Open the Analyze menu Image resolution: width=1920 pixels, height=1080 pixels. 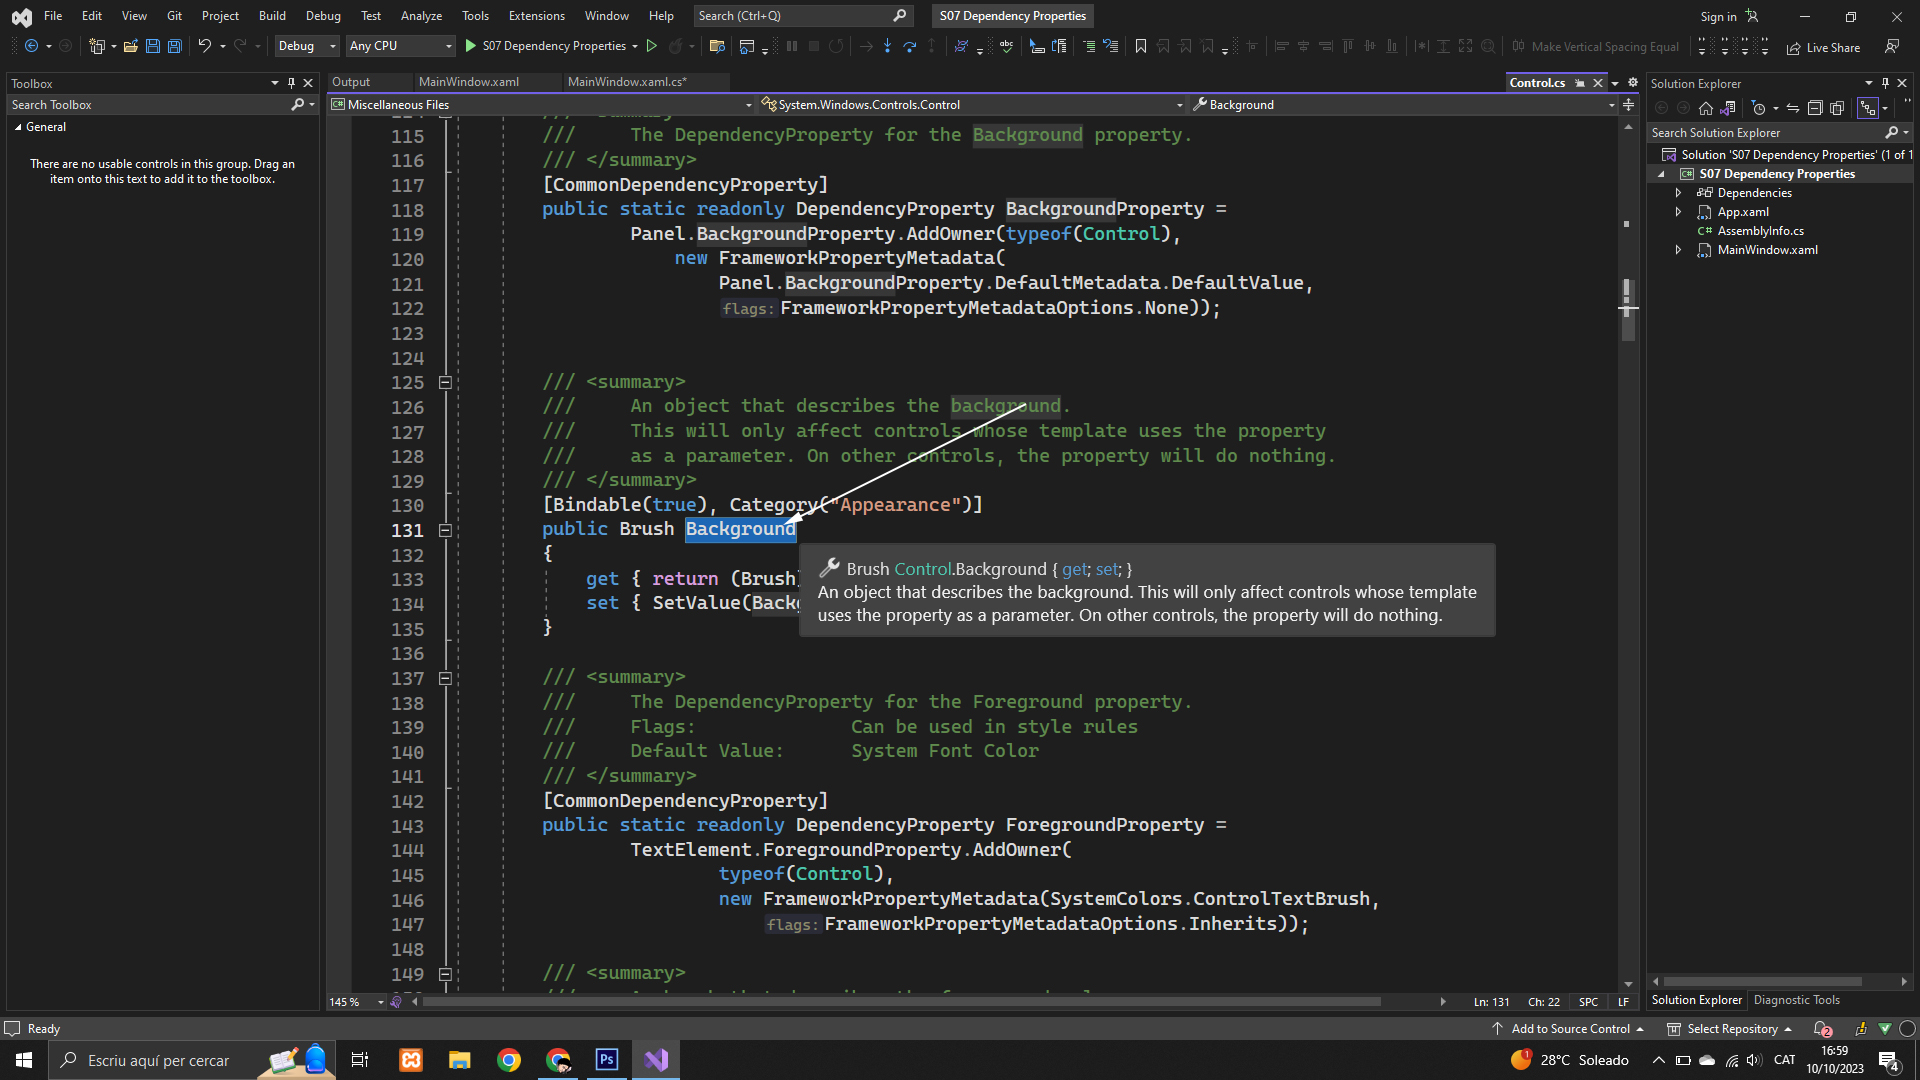(421, 15)
